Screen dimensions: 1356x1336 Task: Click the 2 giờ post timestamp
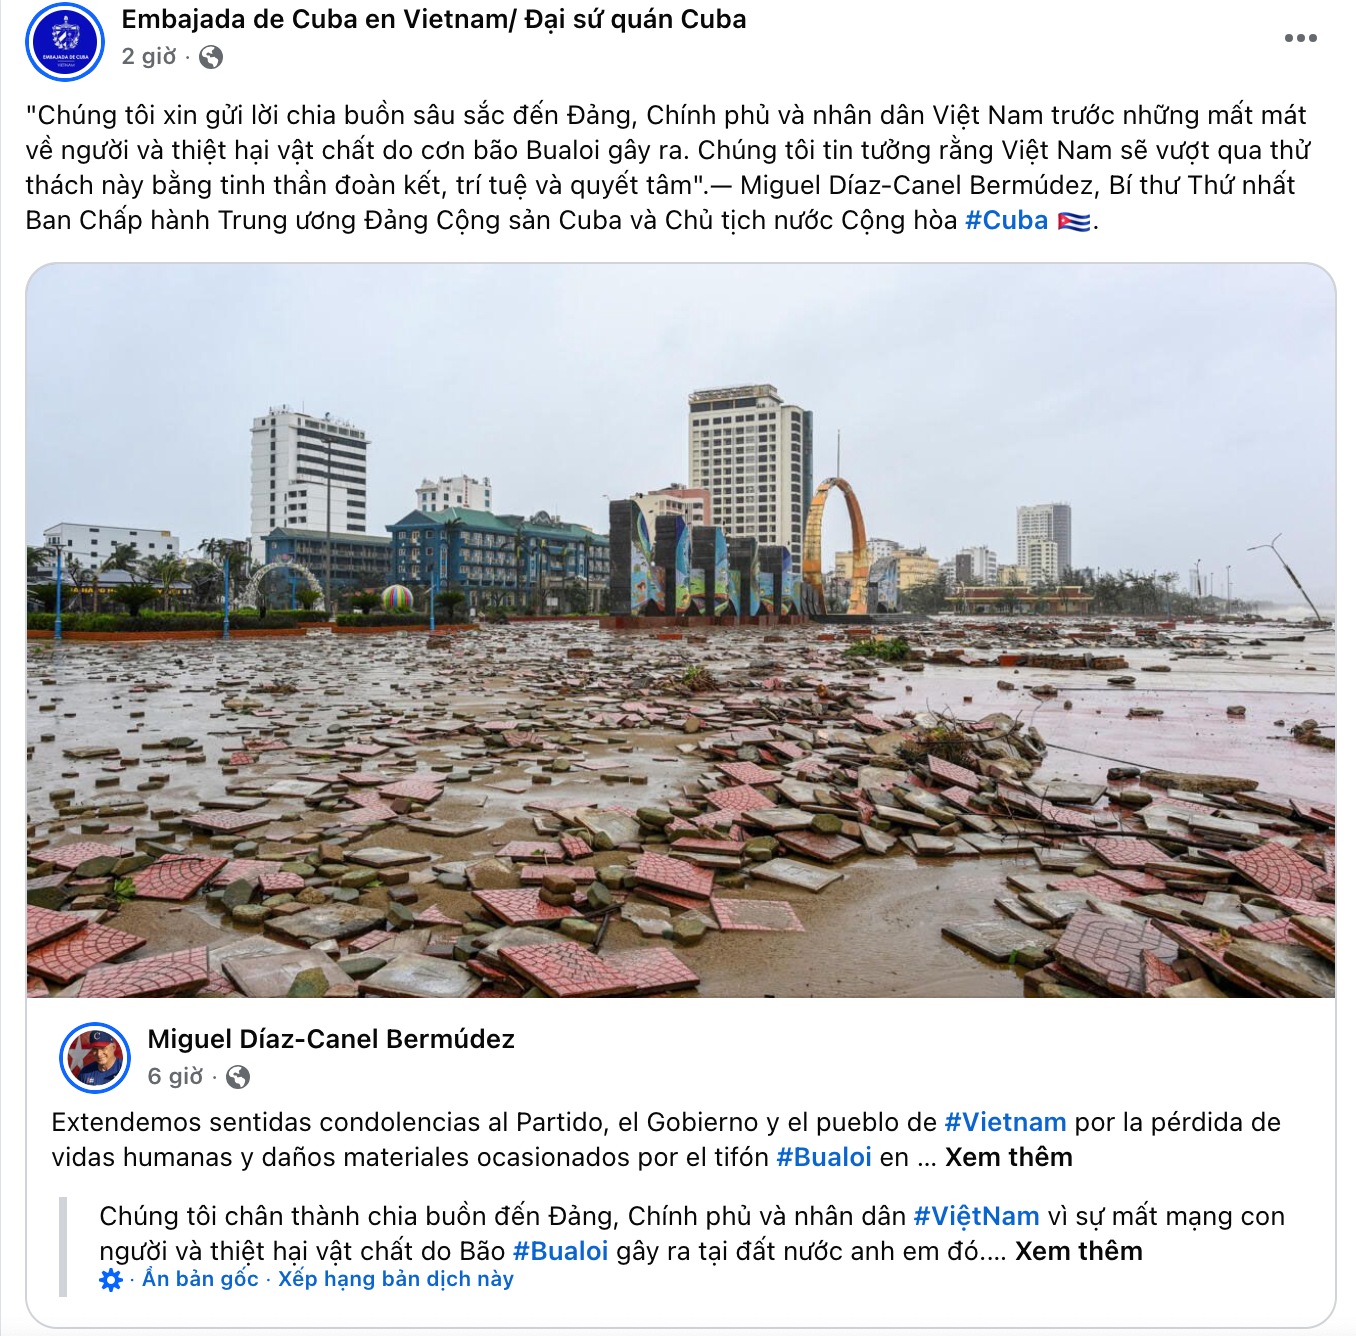coord(149,56)
